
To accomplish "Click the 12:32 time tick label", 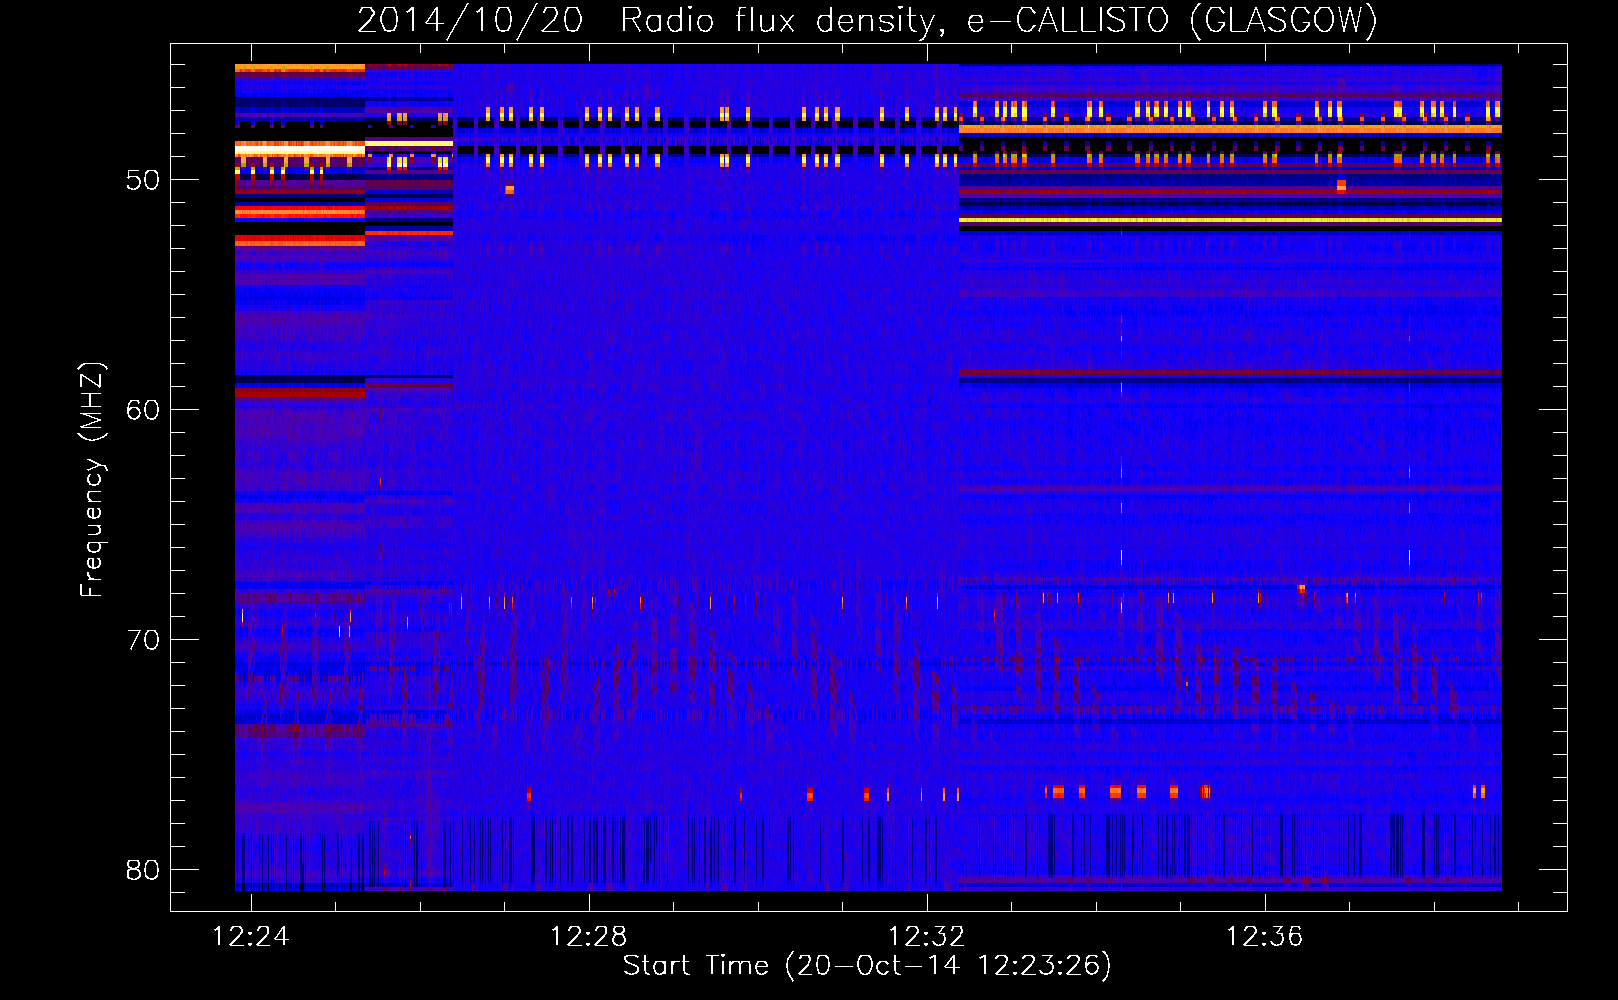I will 927,936.
